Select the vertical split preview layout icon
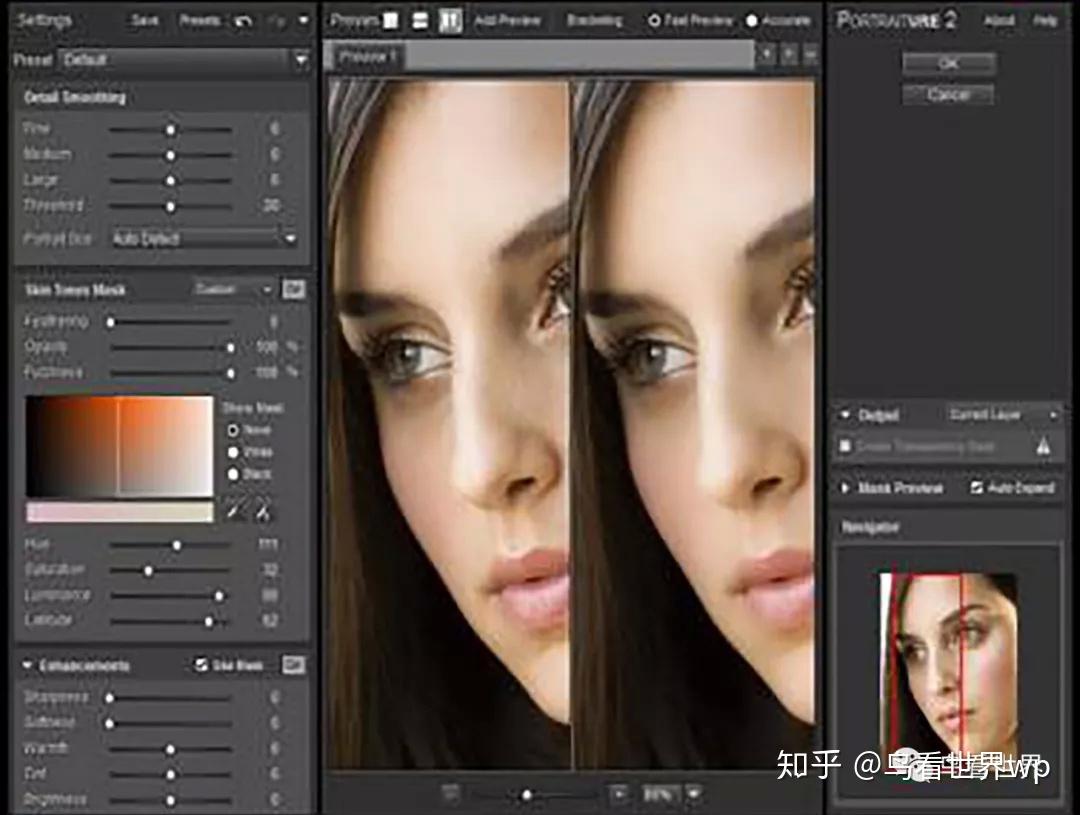The width and height of the screenshot is (1080, 815). coord(450,19)
